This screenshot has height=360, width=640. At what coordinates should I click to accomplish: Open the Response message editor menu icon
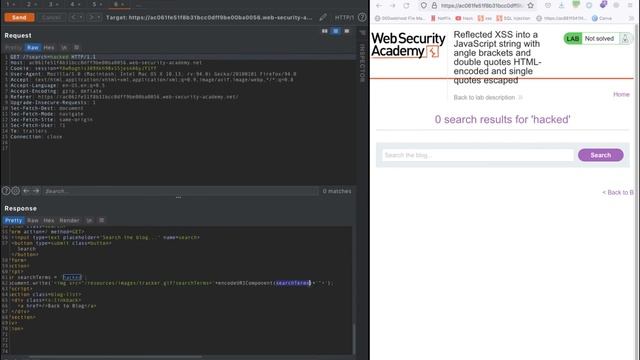[x=102, y=220]
